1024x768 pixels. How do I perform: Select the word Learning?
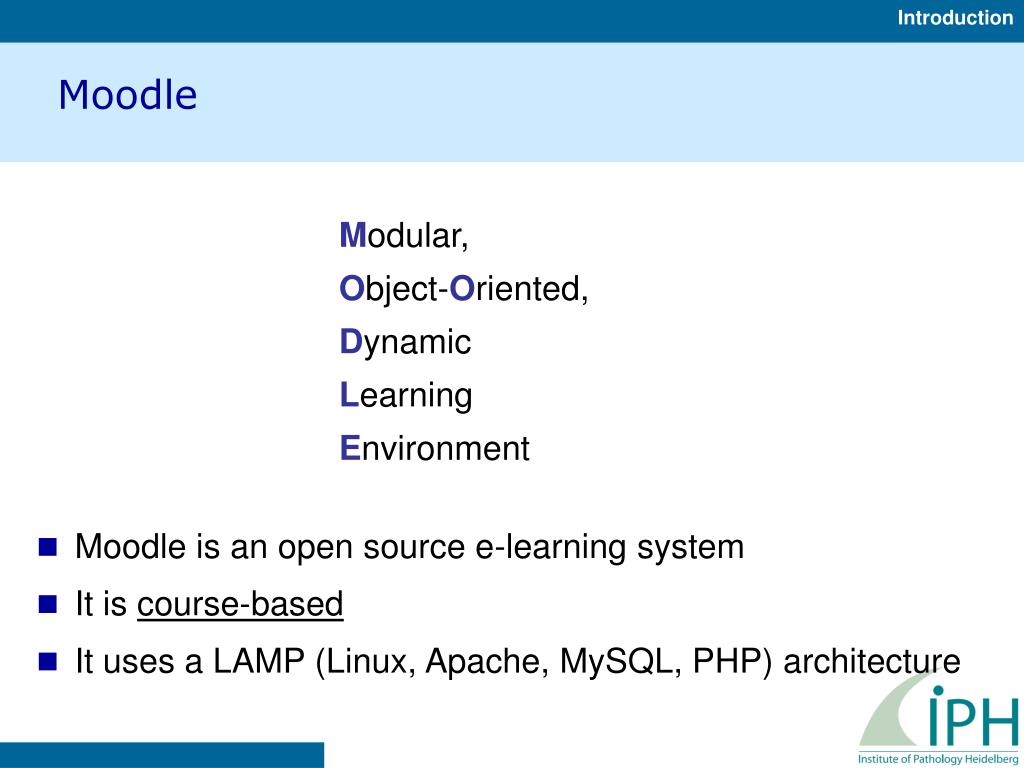point(406,395)
